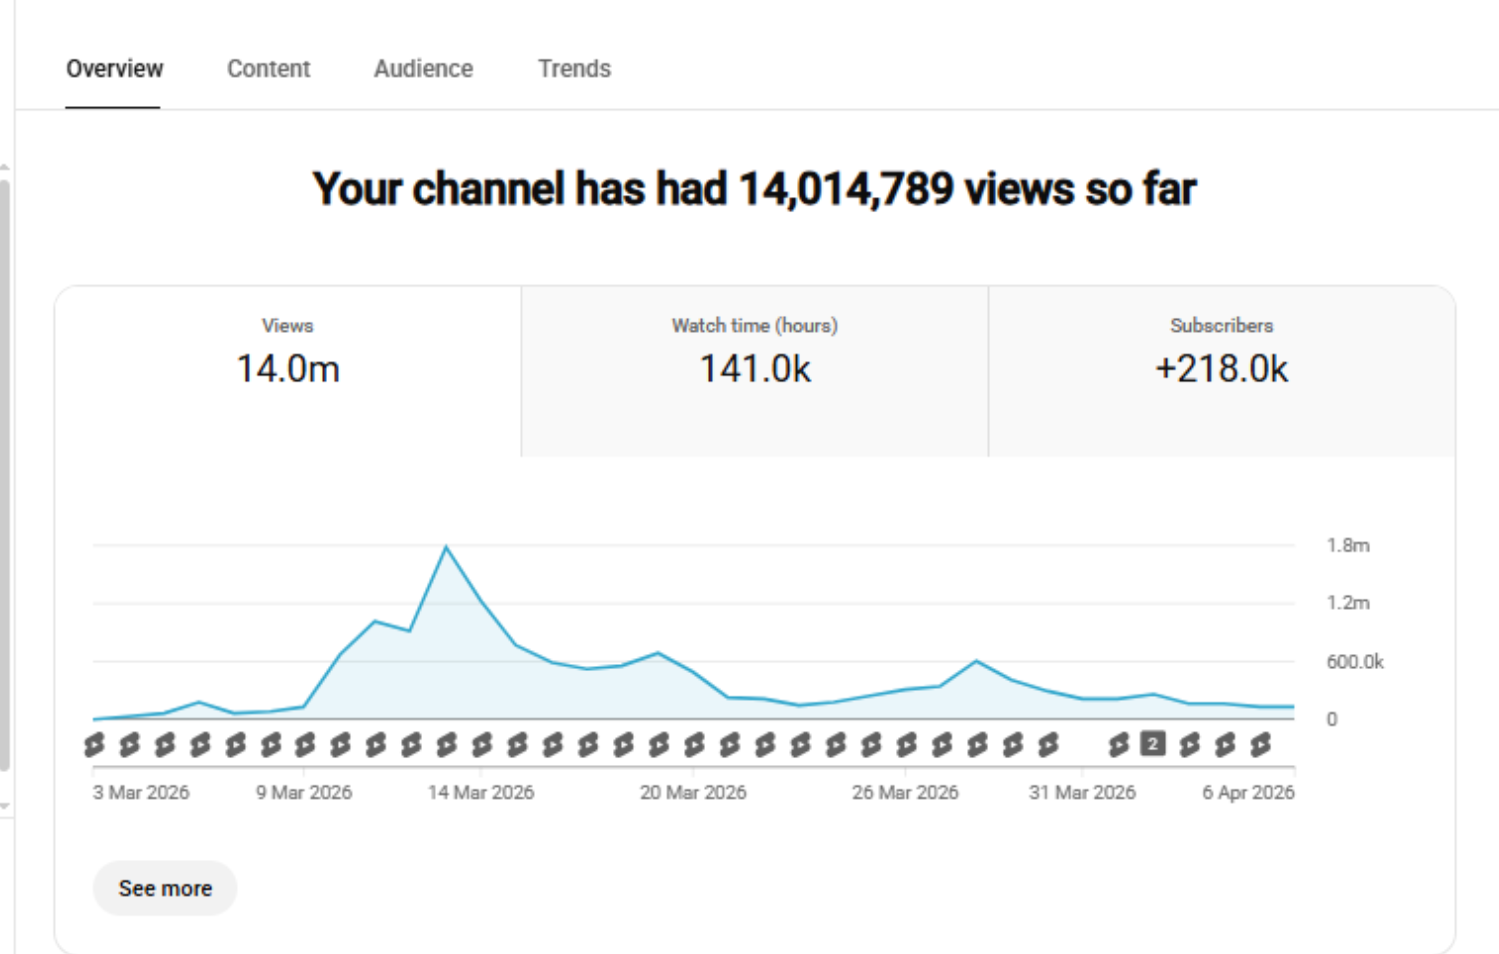Select the Shorts marker above 20 Mar 2026
Viewport: 1499px width, 954px height.
pyautogui.click(x=694, y=745)
